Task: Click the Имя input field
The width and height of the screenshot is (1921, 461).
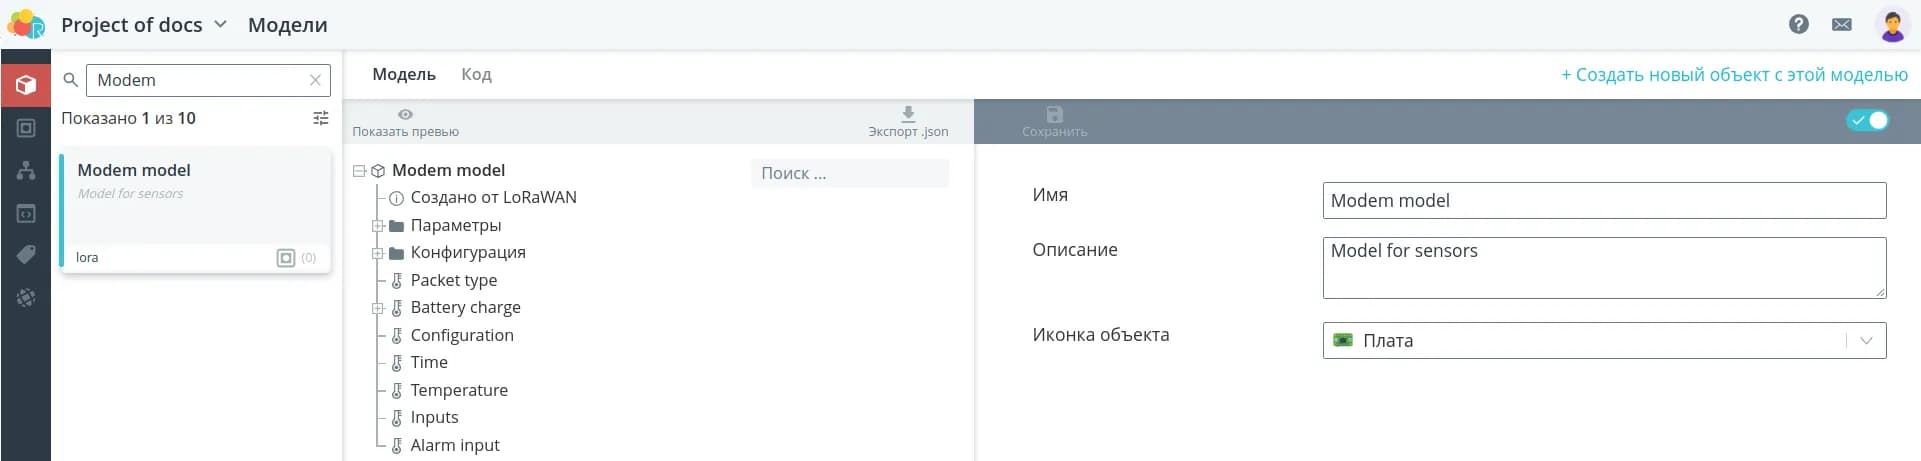Action: [1603, 201]
